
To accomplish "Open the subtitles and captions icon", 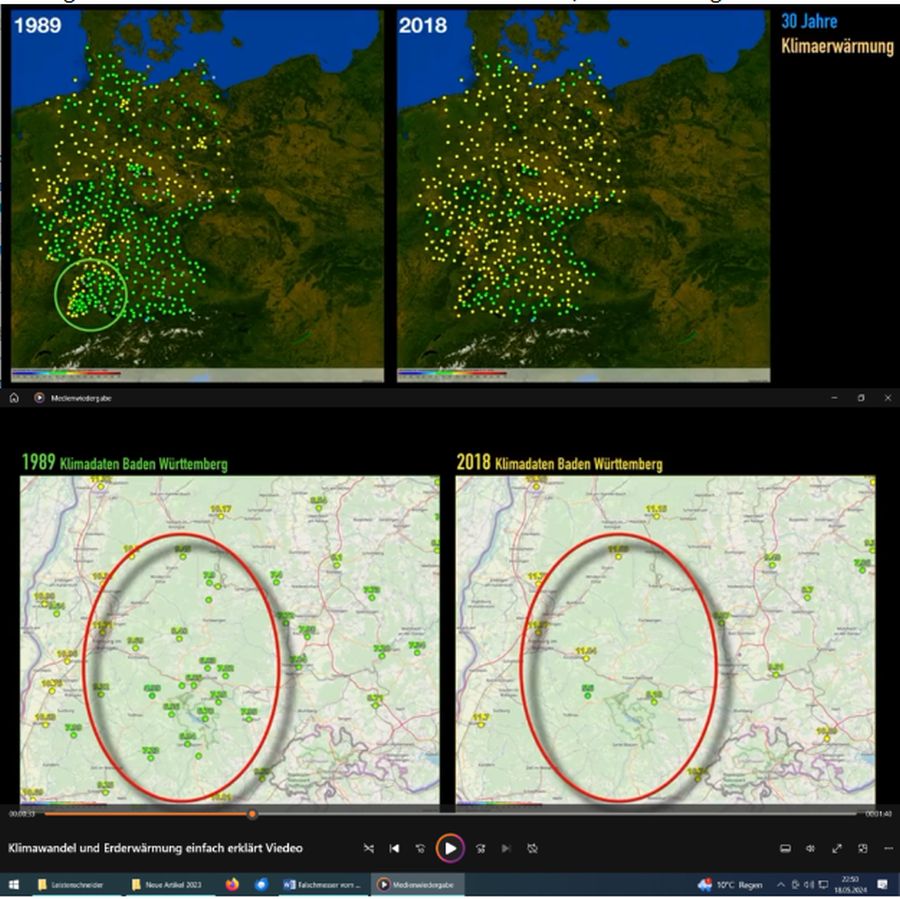I will [x=785, y=848].
